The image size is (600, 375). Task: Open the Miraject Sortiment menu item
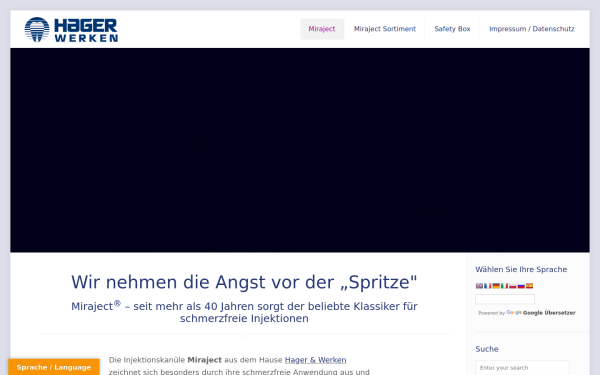pyautogui.click(x=385, y=29)
